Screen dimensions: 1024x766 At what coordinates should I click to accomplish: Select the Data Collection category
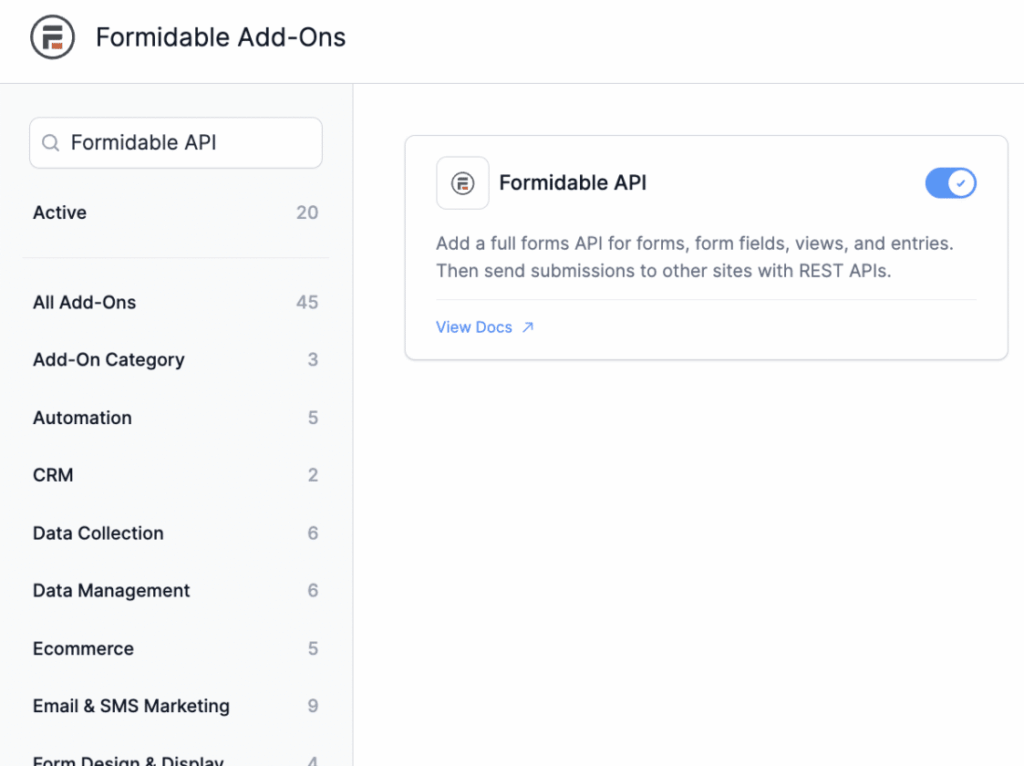click(176, 533)
